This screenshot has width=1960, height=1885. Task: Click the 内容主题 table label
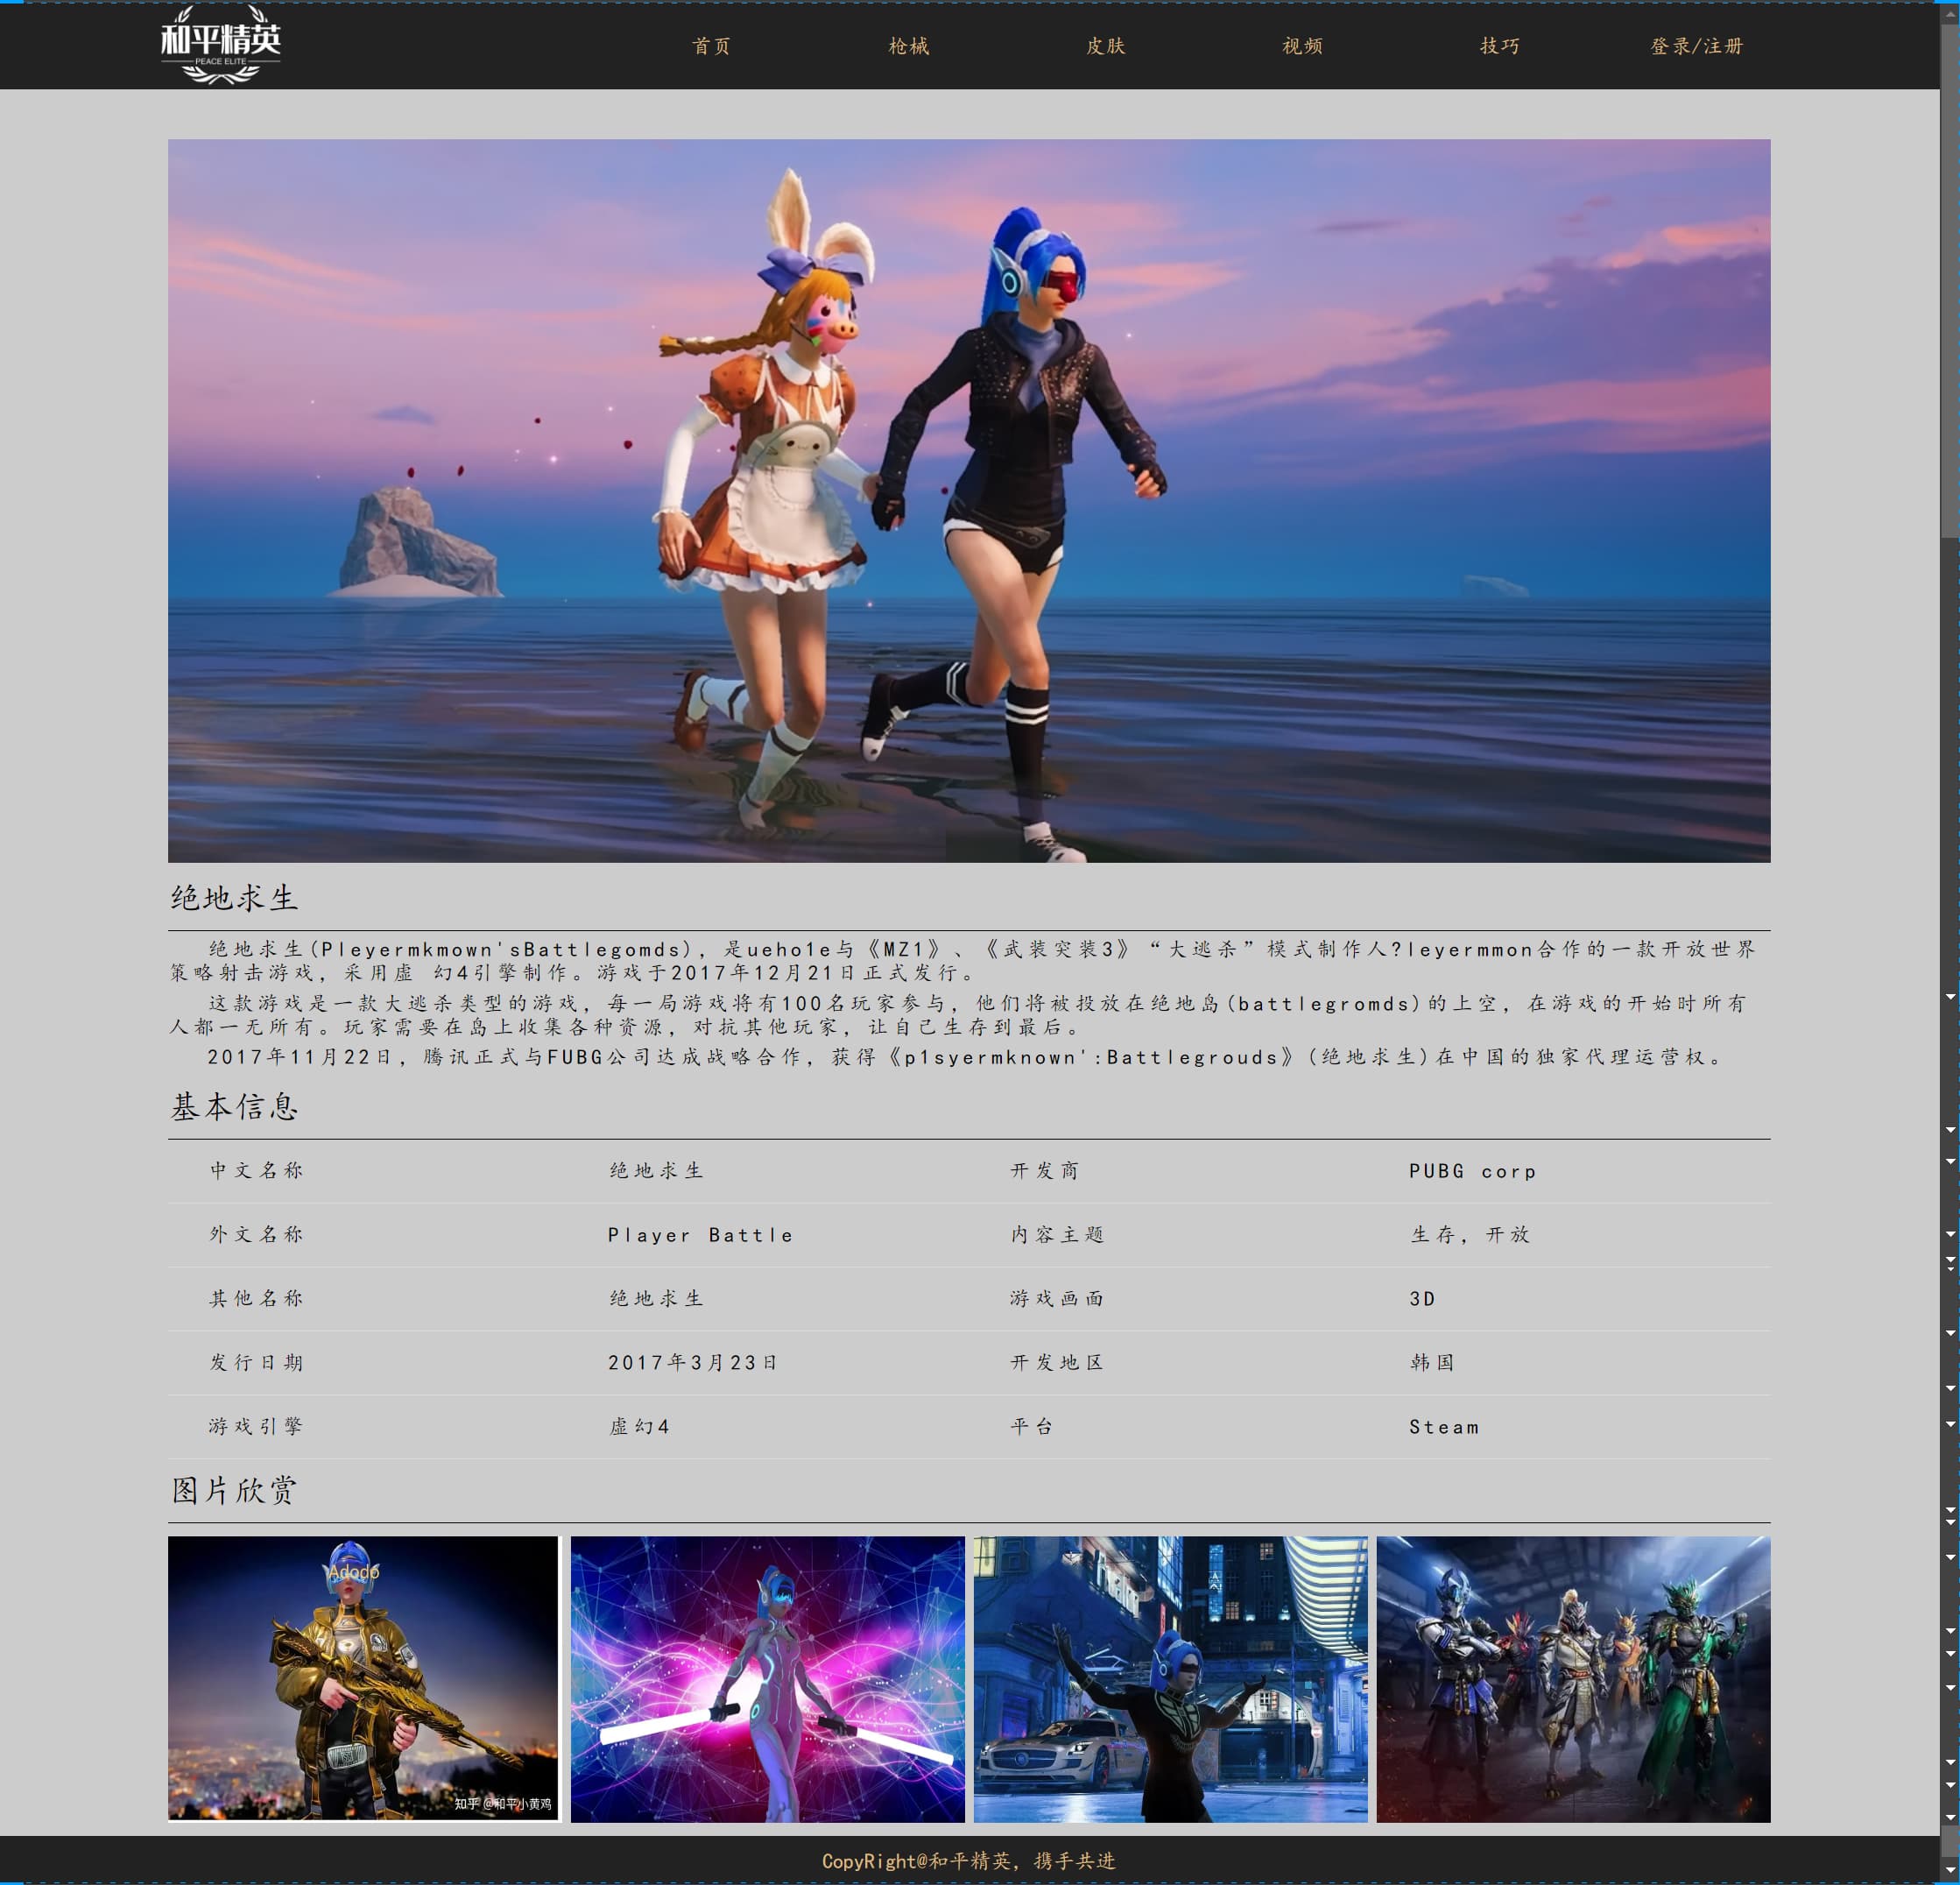[x=1058, y=1234]
